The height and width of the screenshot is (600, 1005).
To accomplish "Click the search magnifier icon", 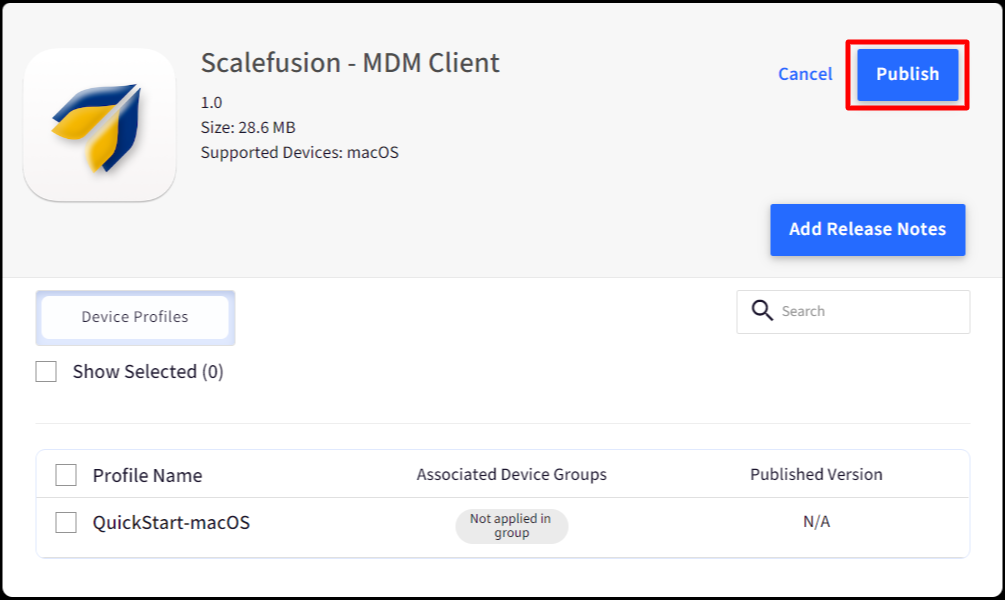I will [762, 311].
